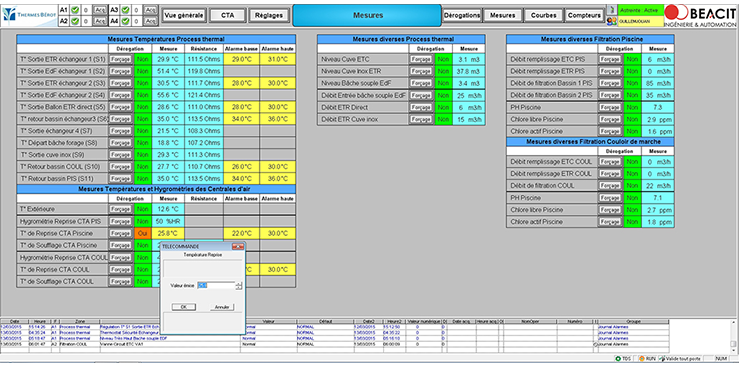Toggle Non state for T° Extérieure

143,209
